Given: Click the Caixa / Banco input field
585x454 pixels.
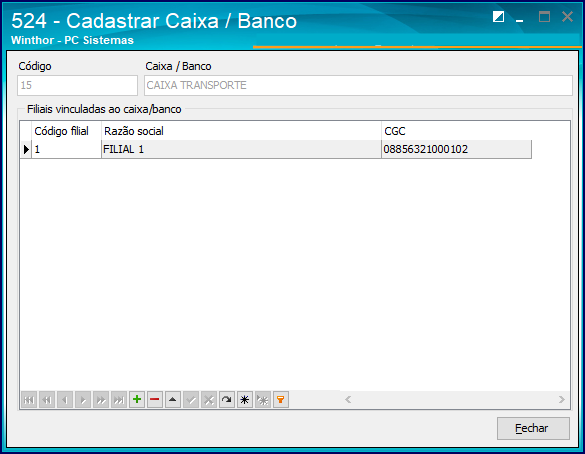Looking at the screenshot, I should tap(358, 85).
